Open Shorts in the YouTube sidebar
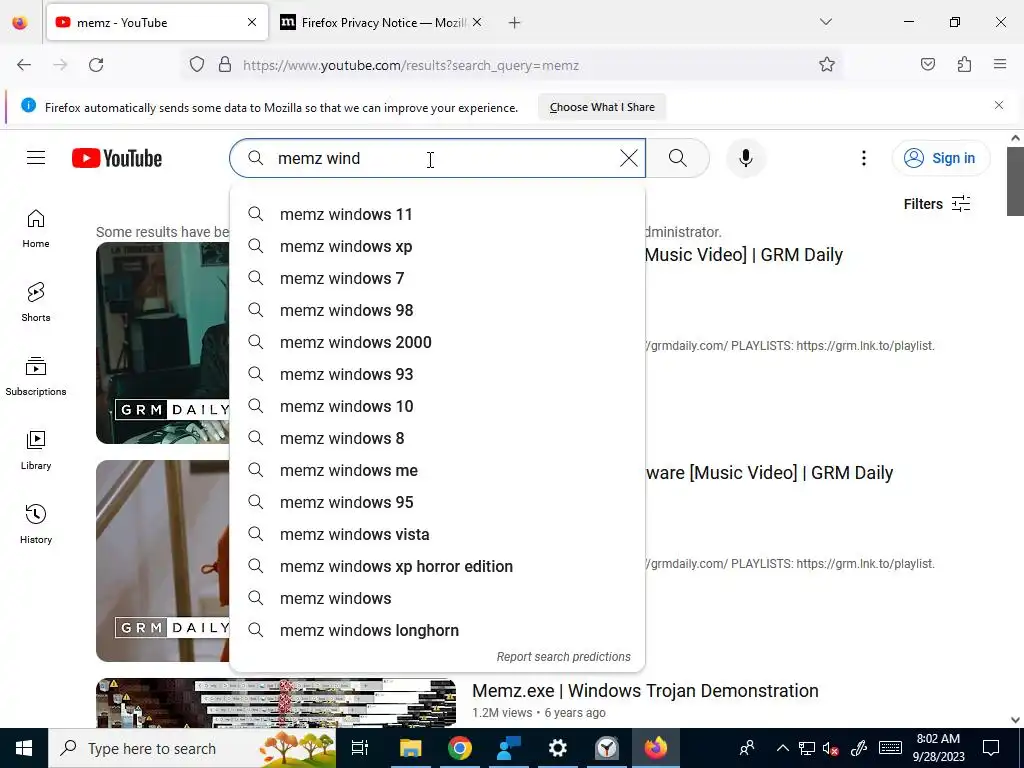This screenshot has width=1024, height=768. pos(36,303)
